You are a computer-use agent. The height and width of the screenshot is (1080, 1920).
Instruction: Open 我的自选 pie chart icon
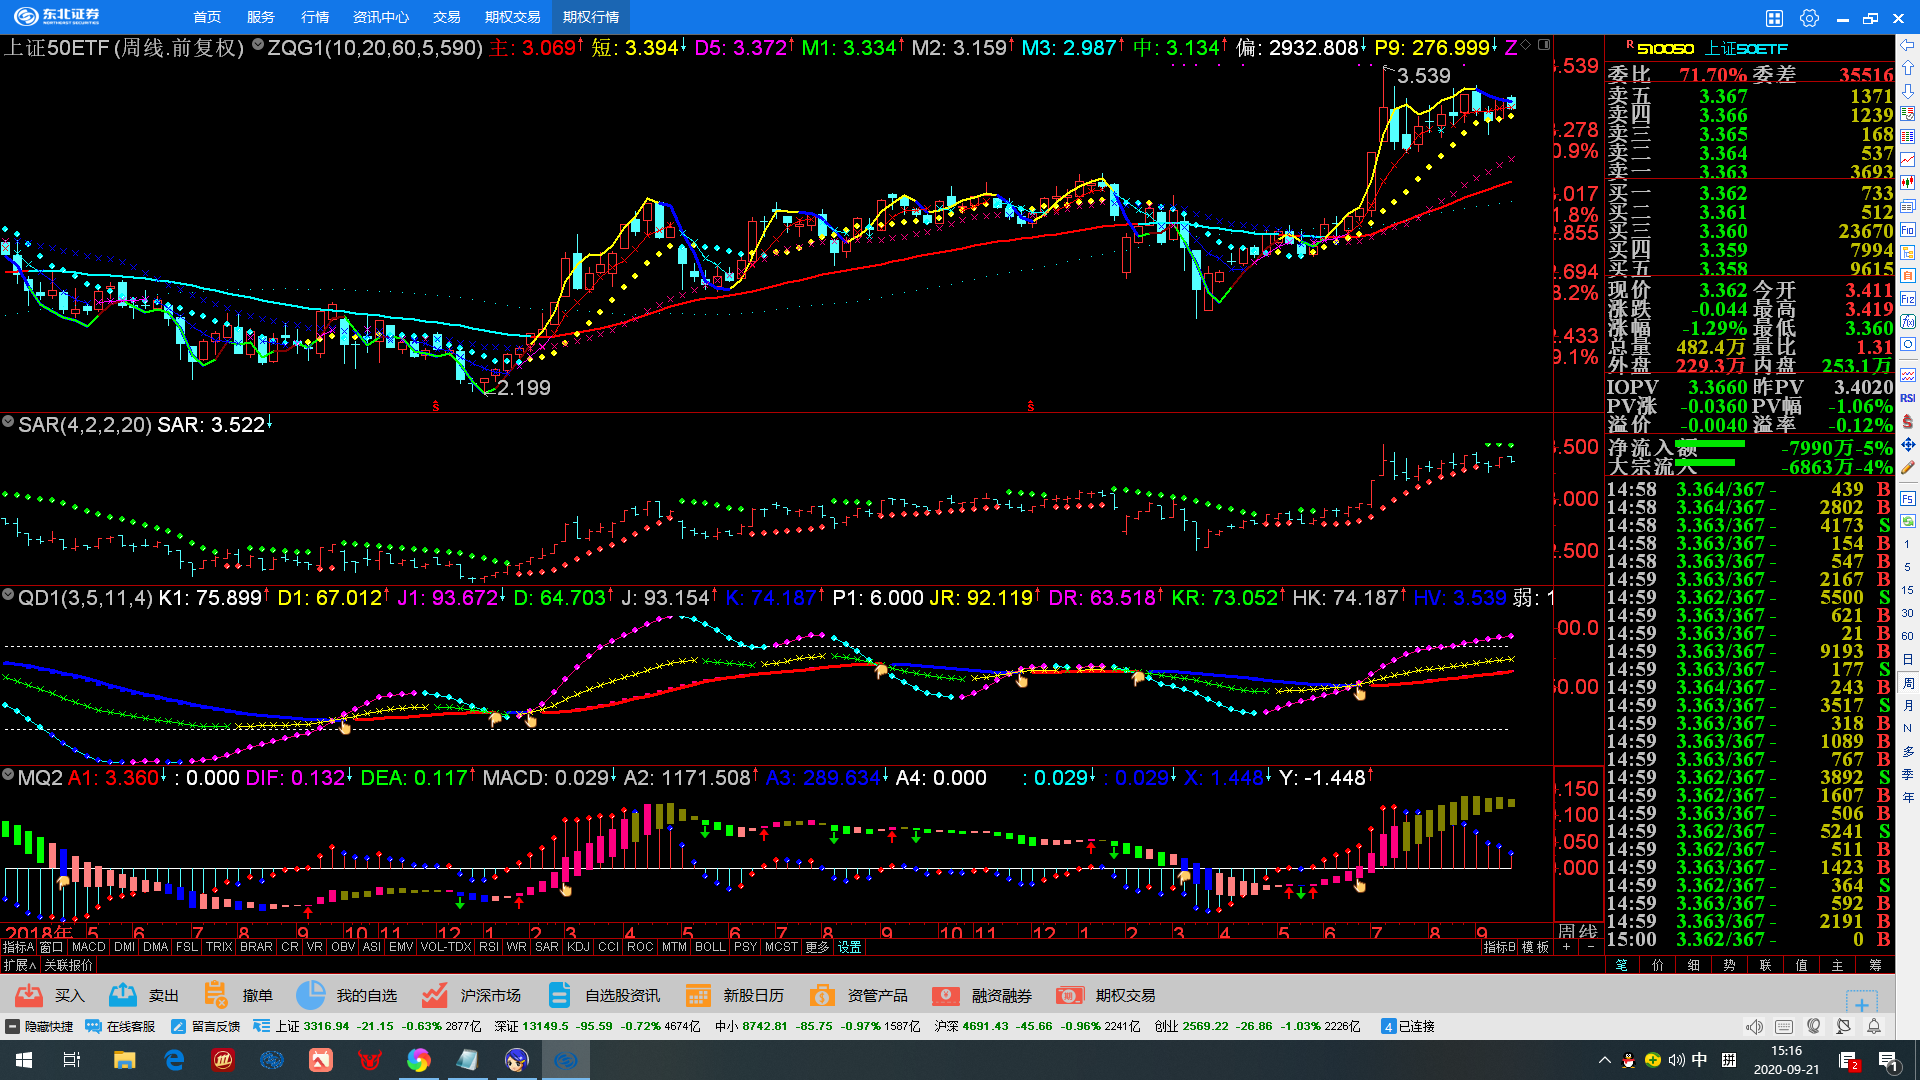tap(311, 995)
